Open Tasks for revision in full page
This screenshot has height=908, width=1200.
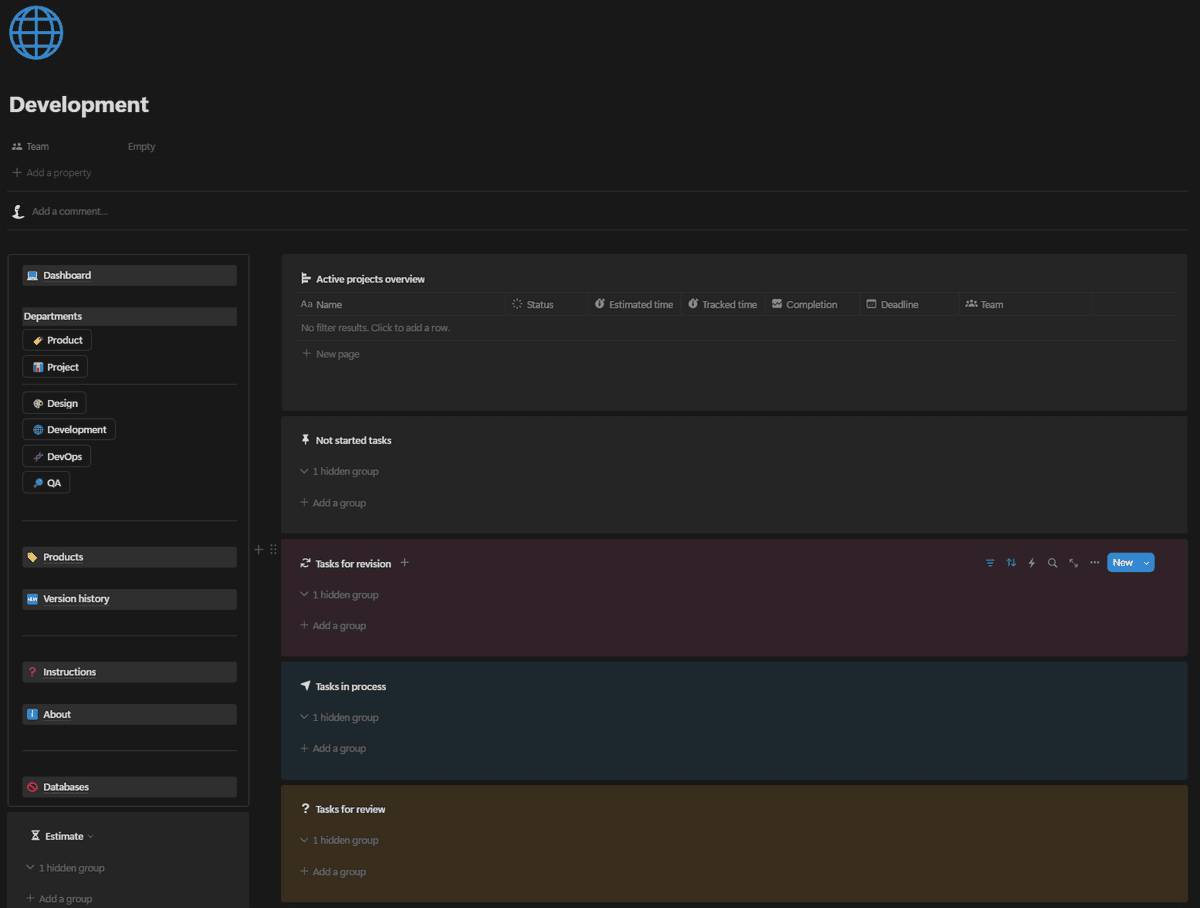point(1073,563)
